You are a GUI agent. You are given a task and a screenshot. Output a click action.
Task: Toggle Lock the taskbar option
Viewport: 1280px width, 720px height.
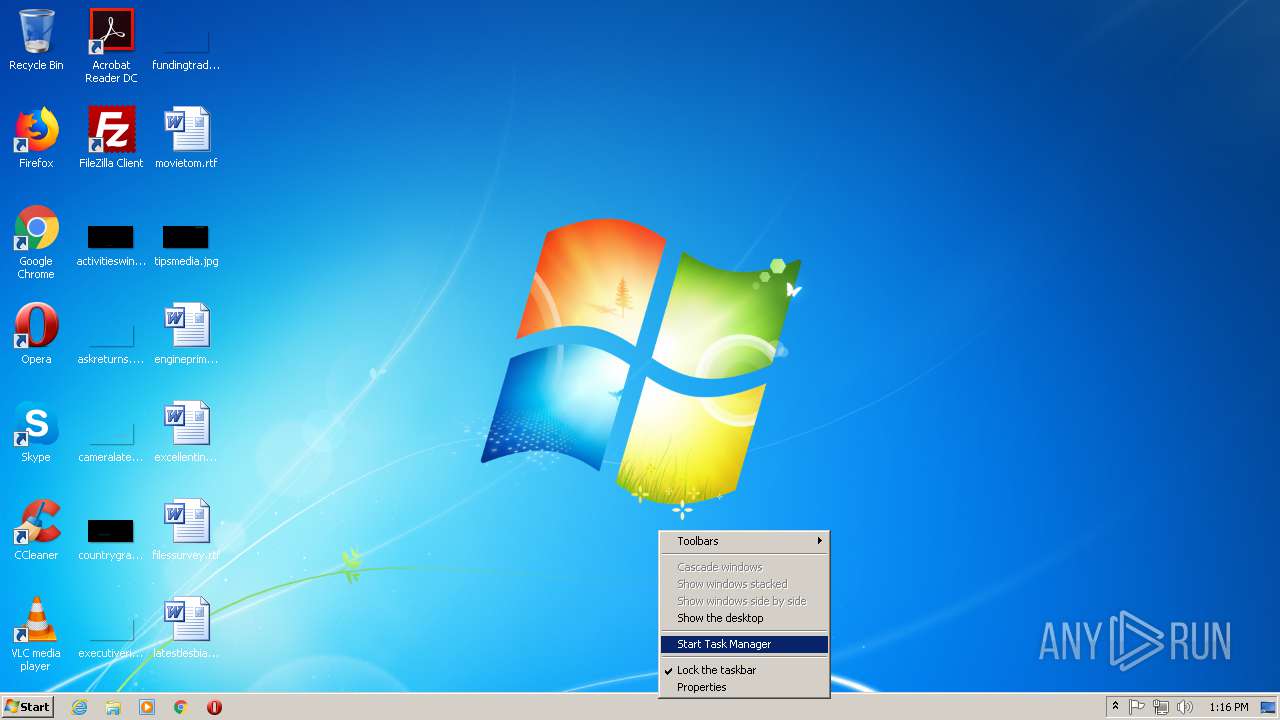tap(744, 670)
